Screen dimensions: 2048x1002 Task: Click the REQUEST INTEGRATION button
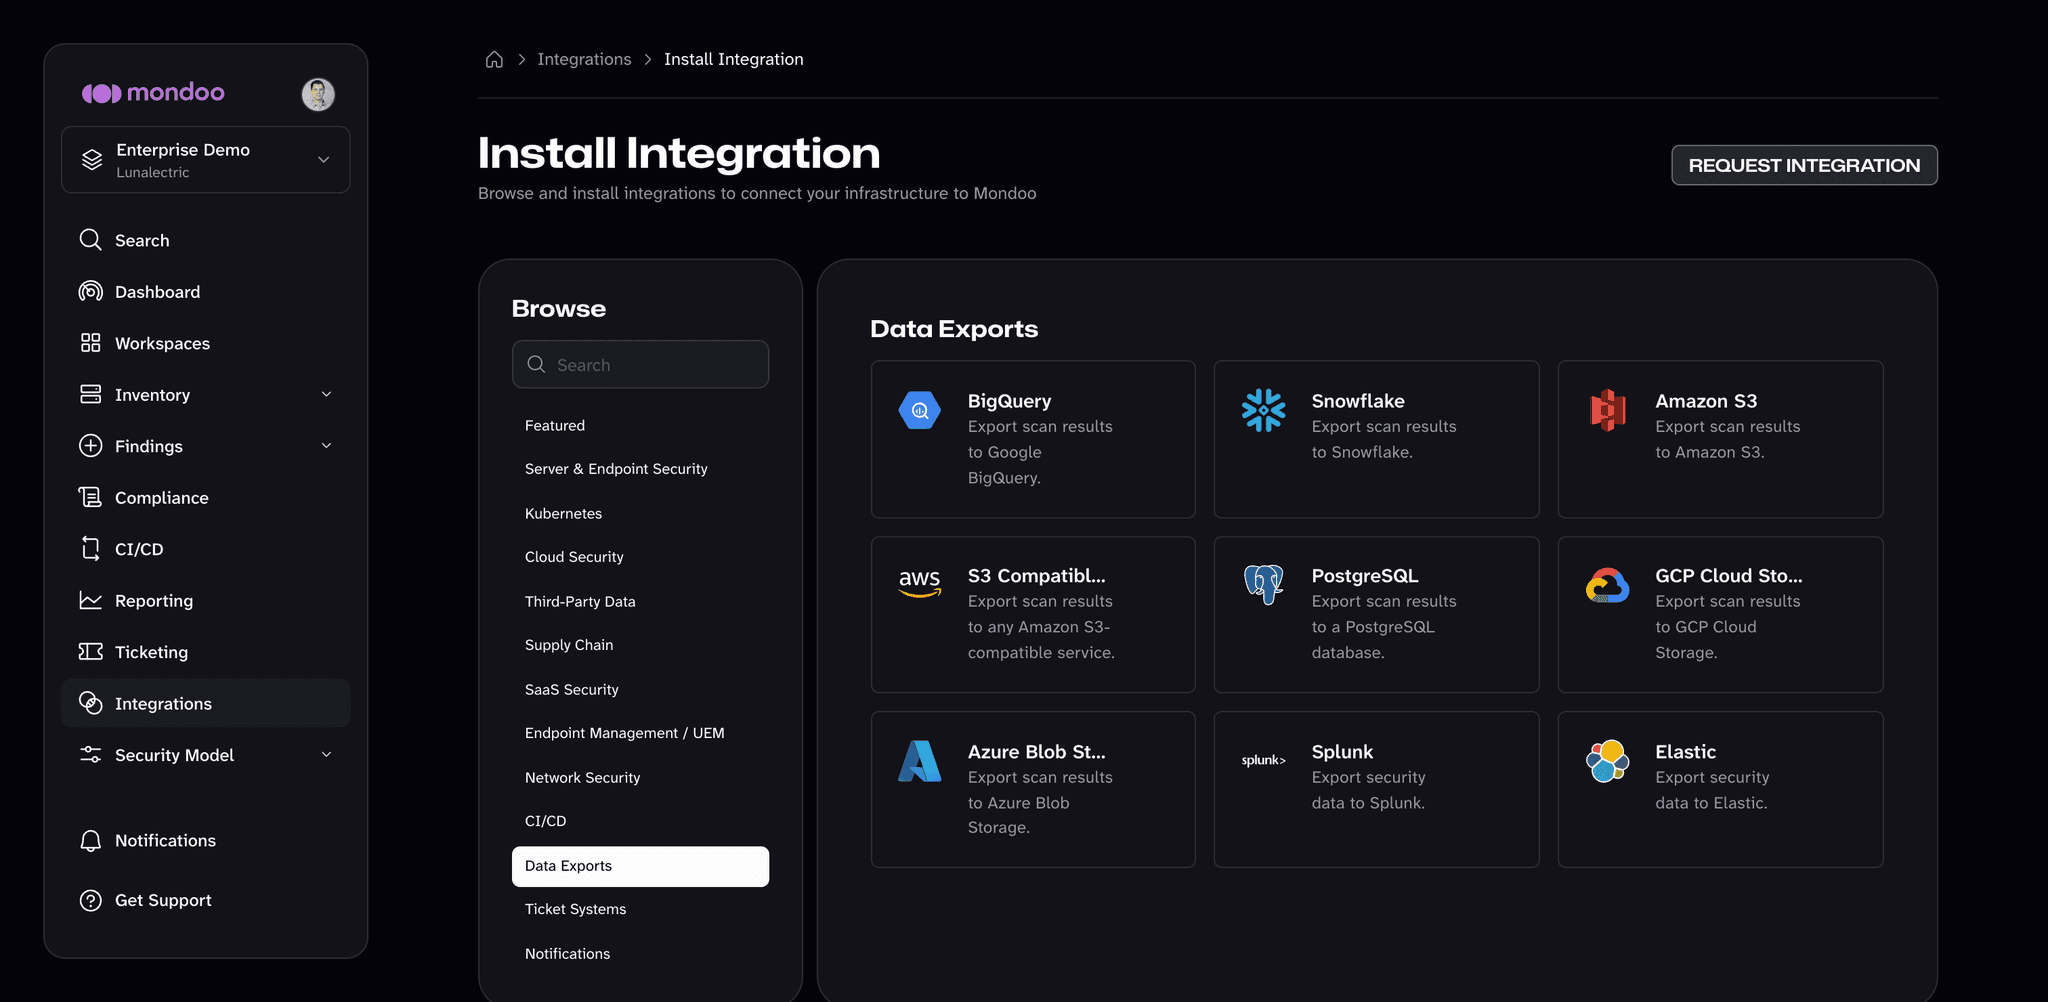click(1804, 165)
